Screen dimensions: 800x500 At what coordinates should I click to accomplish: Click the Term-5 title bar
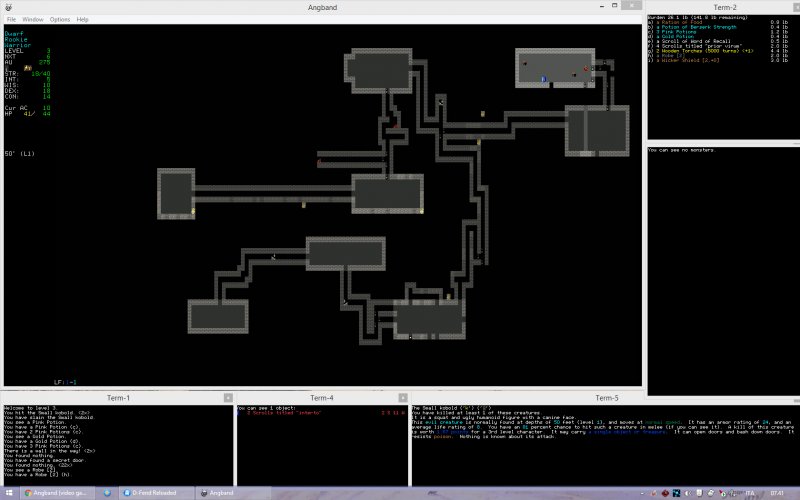tap(606, 397)
